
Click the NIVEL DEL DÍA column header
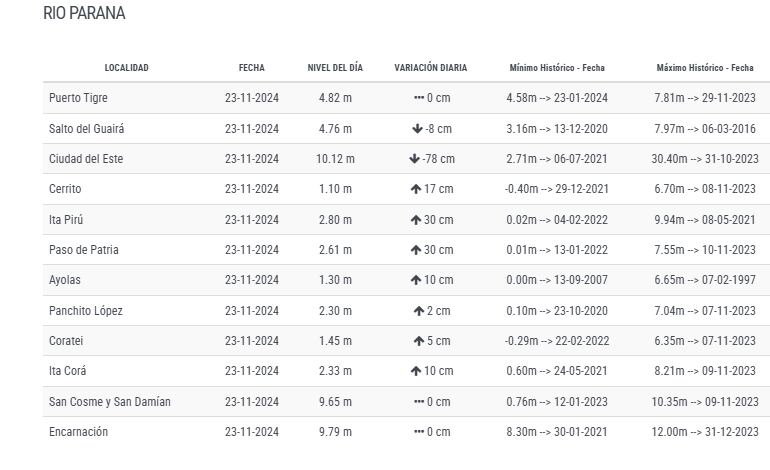tap(335, 68)
